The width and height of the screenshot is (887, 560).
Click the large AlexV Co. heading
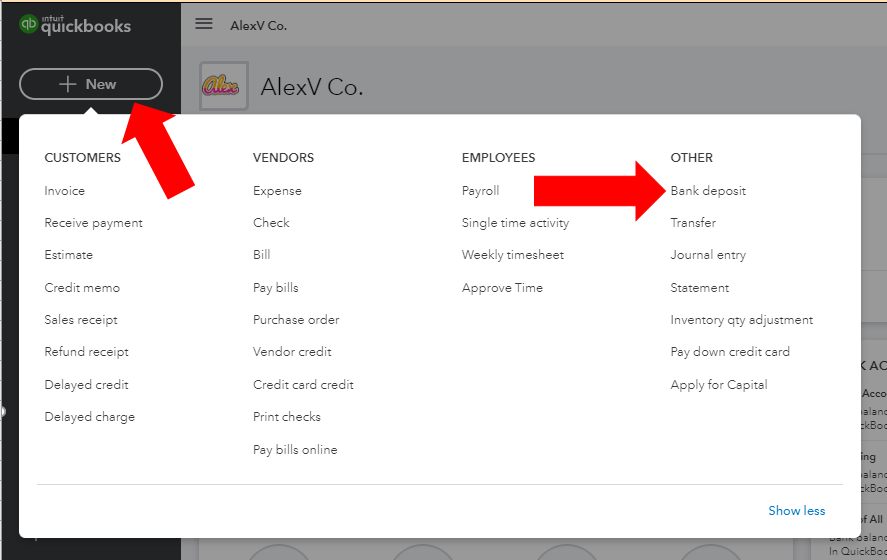pos(312,87)
